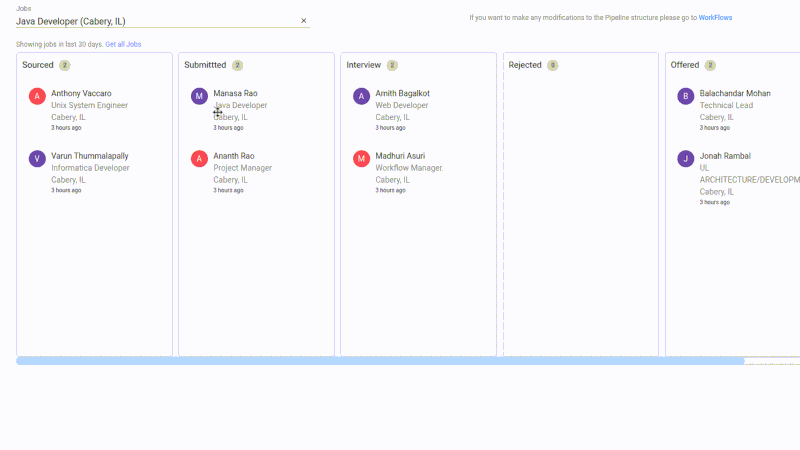Click the Offered column header
Viewport: 800px width, 450px height.
685,65
